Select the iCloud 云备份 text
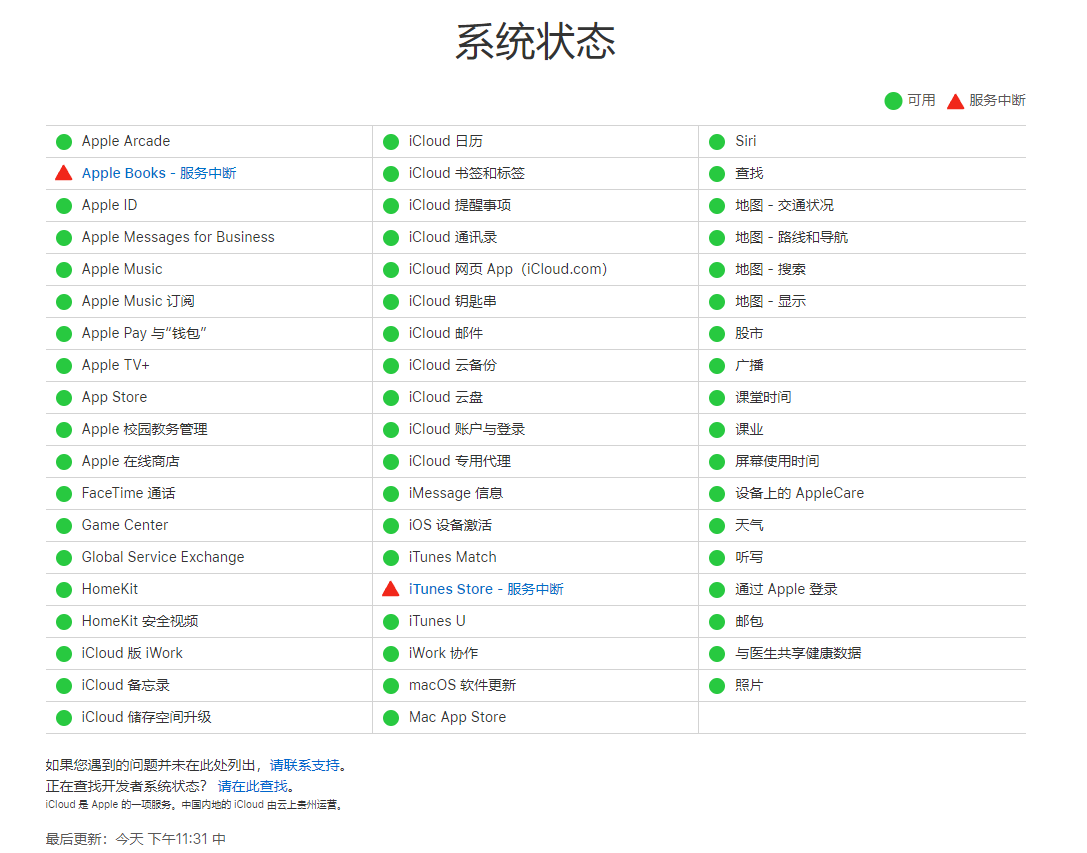 pos(453,365)
